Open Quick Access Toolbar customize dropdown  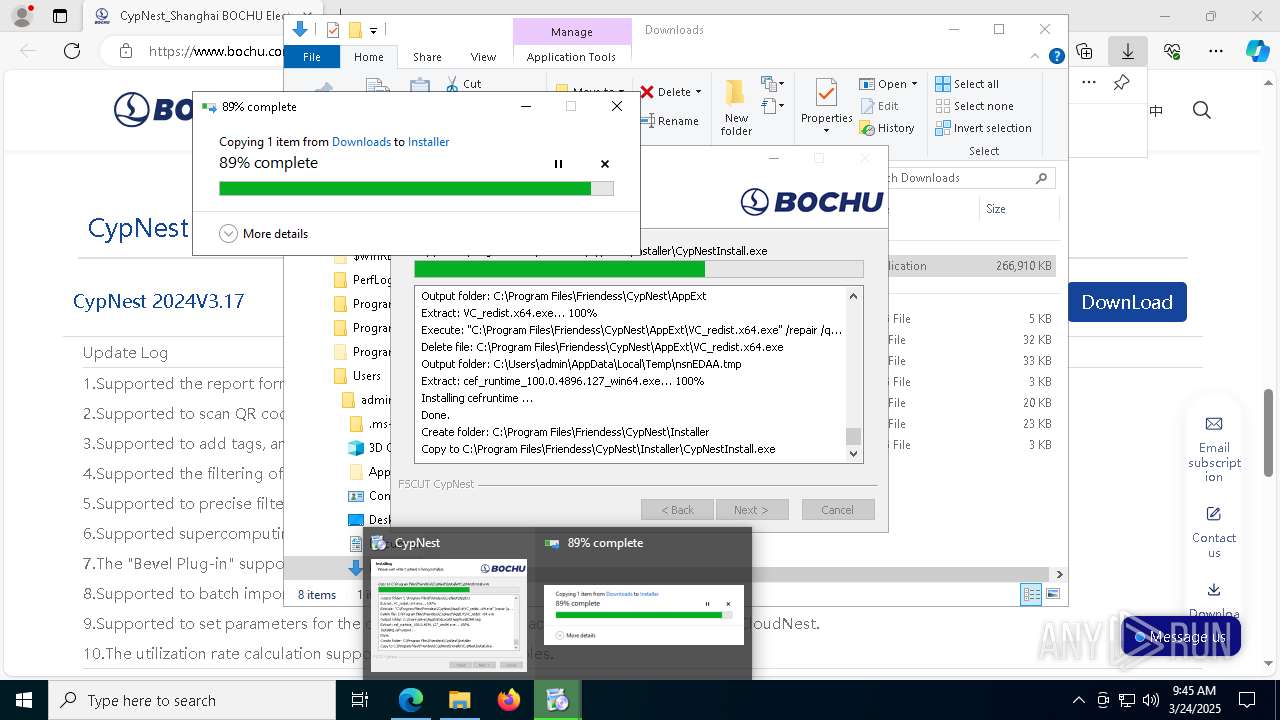tap(374, 31)
